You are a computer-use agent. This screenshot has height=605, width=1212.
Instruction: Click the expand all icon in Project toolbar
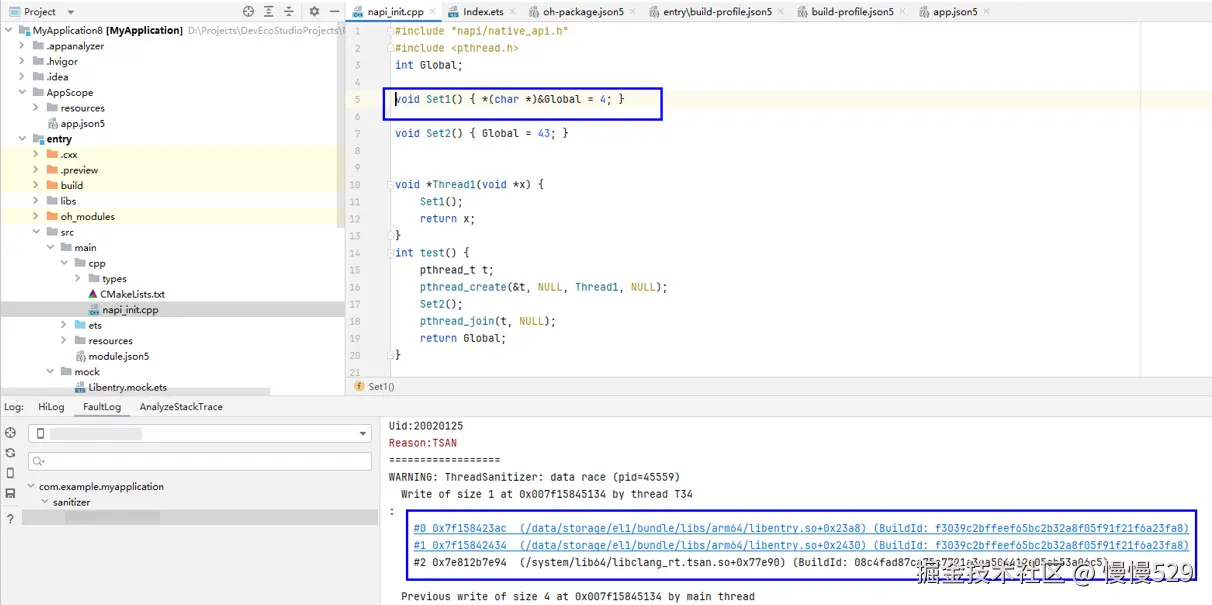click(x=269, y=12)
